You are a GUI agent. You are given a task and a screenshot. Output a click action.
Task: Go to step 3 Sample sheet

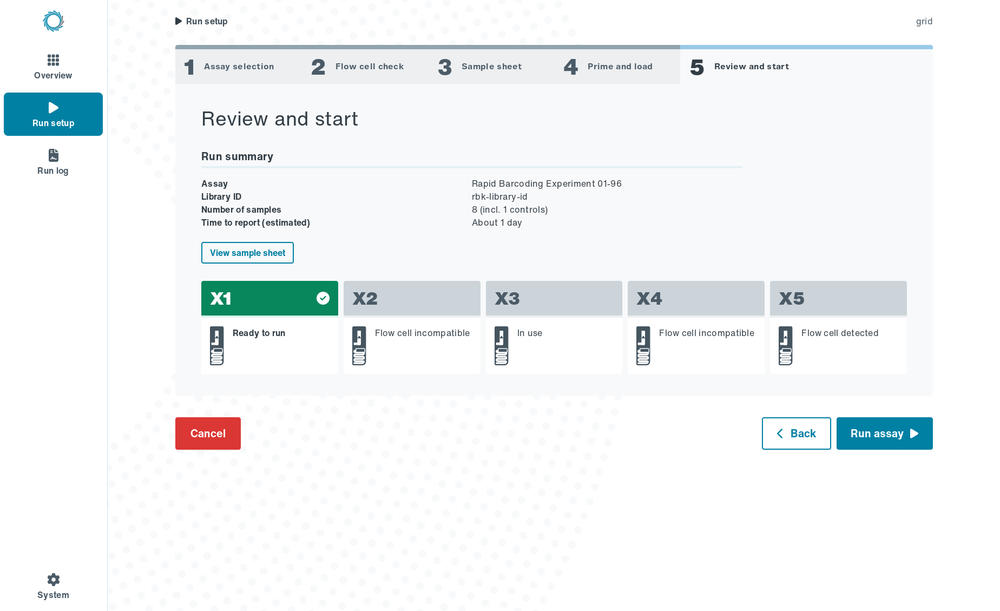click(x=491, y=66)
